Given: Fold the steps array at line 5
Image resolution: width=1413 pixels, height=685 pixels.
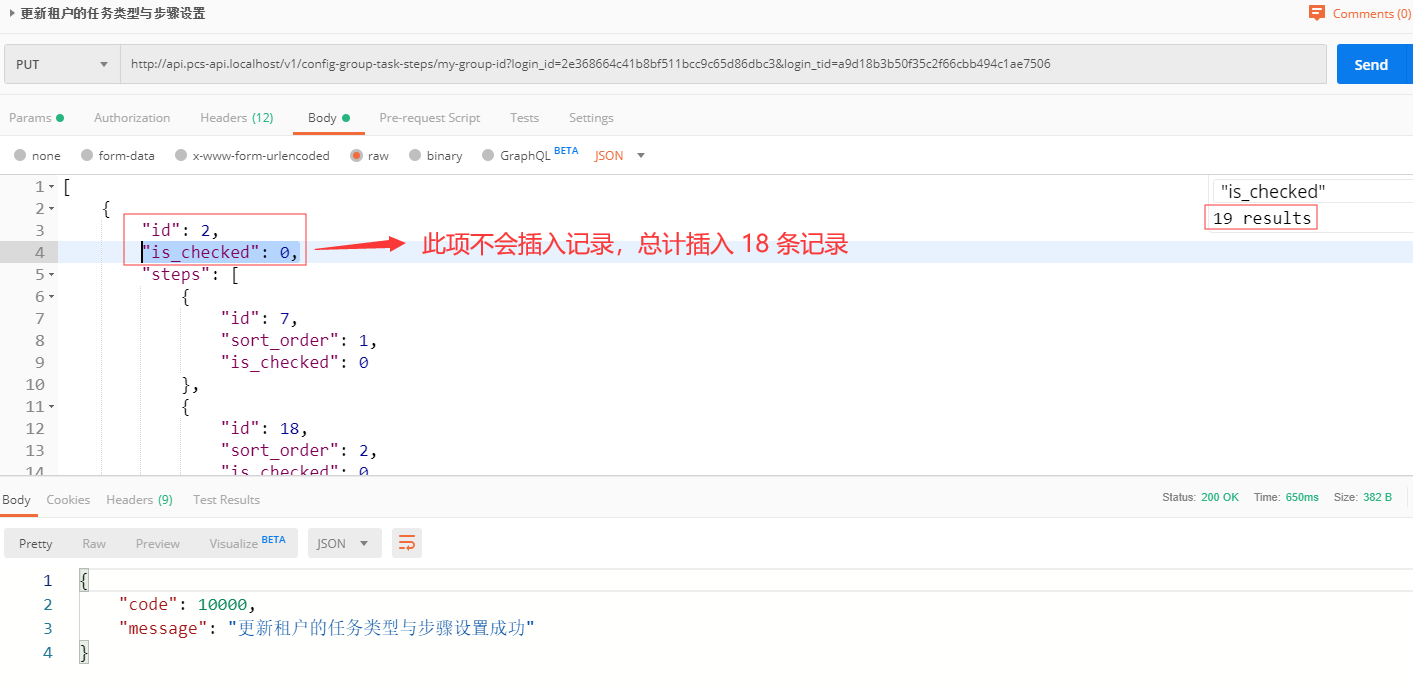Looking at the screenshot, I should pyautogui.click(x=51, y=275).
